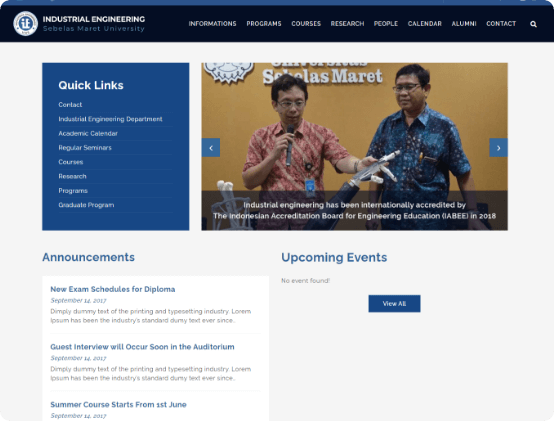554x421 pixels.
Task: Click the Quick Links heading
Action: pos(91,85)
